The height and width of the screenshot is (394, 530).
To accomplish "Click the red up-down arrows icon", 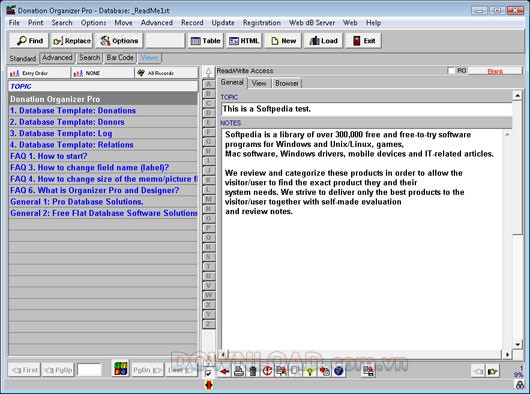I will (x=209, y=385).
